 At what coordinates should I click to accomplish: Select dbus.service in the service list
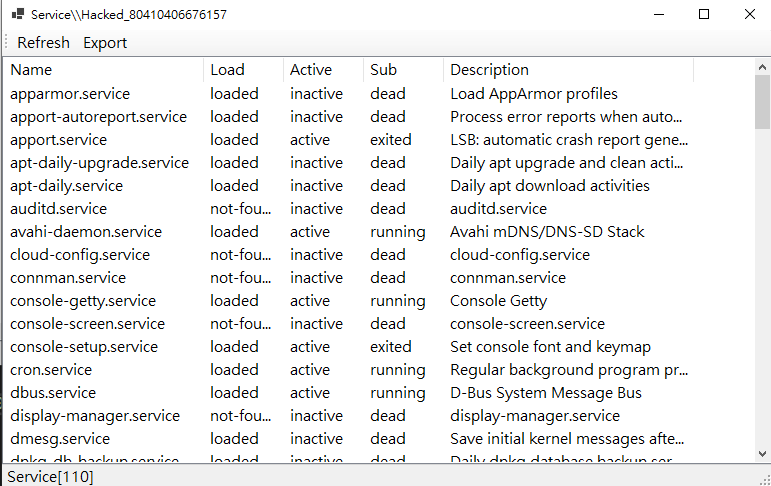(x=53, y=393)
